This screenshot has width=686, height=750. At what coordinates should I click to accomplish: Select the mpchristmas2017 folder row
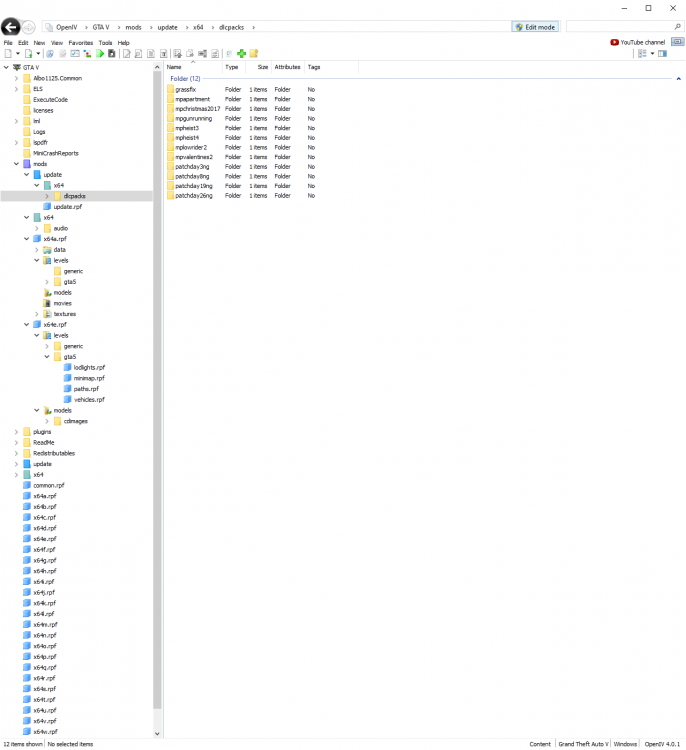coord(242,109)
